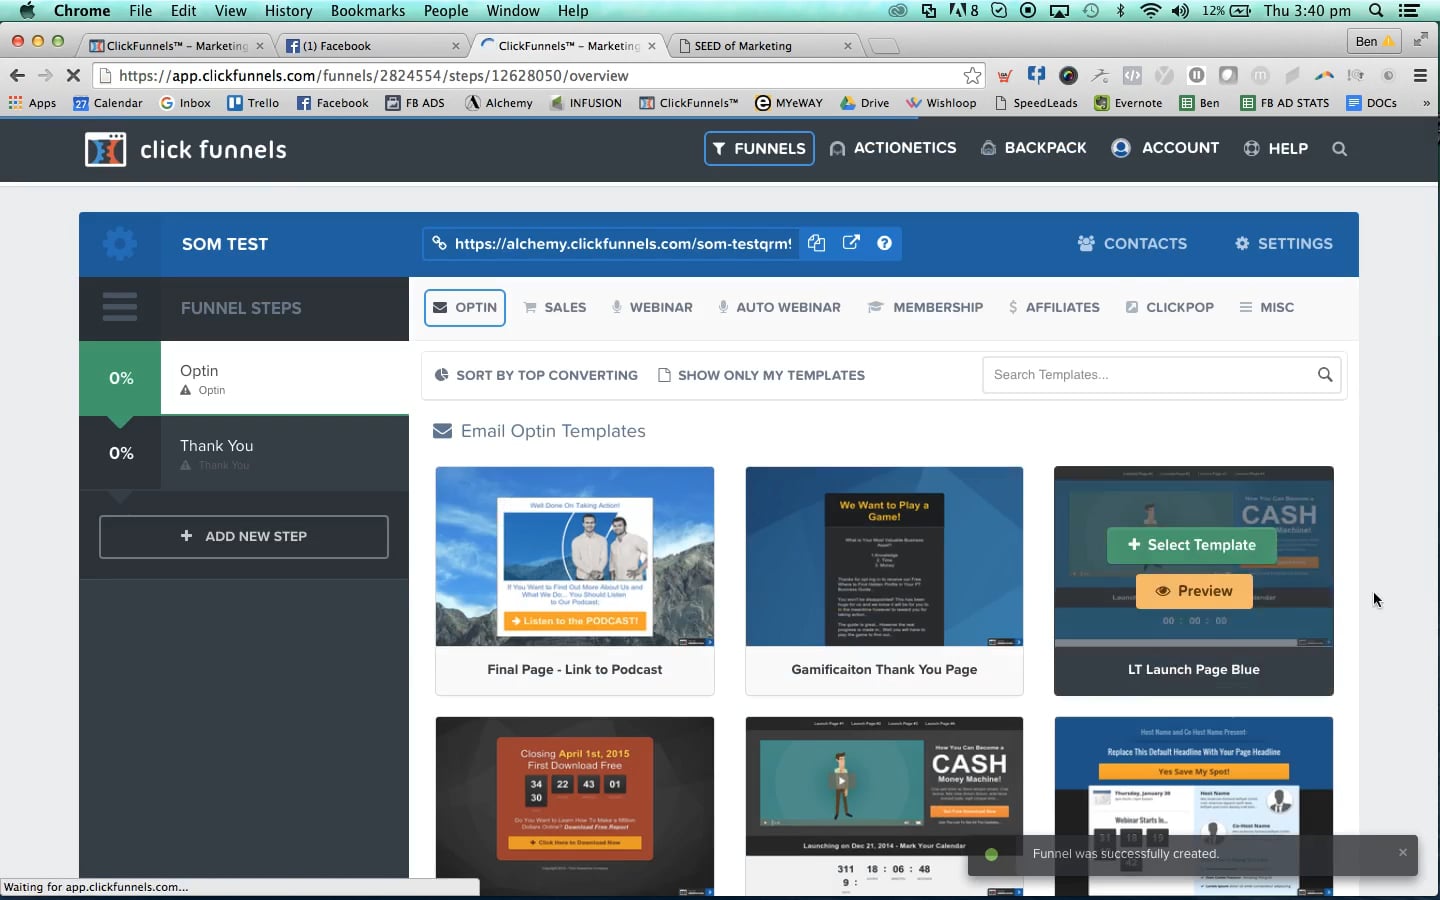Toggle Show Only My Templates

(761, 375)
